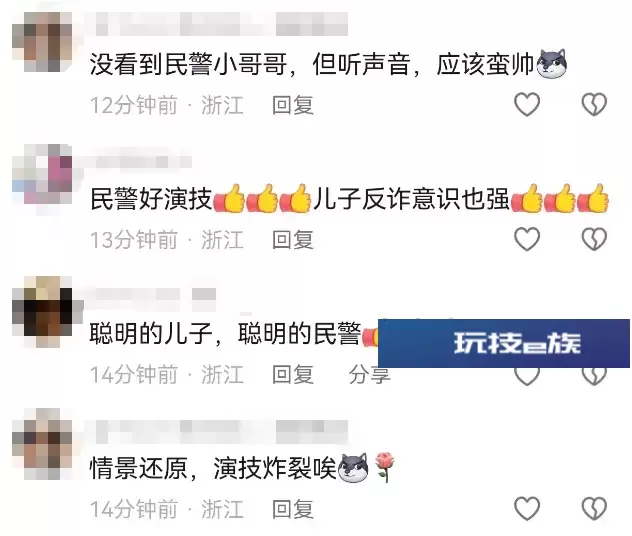The image size is (632, 536).
Task: Open the fourth commenter's avatar
Action: click(42, 443)
